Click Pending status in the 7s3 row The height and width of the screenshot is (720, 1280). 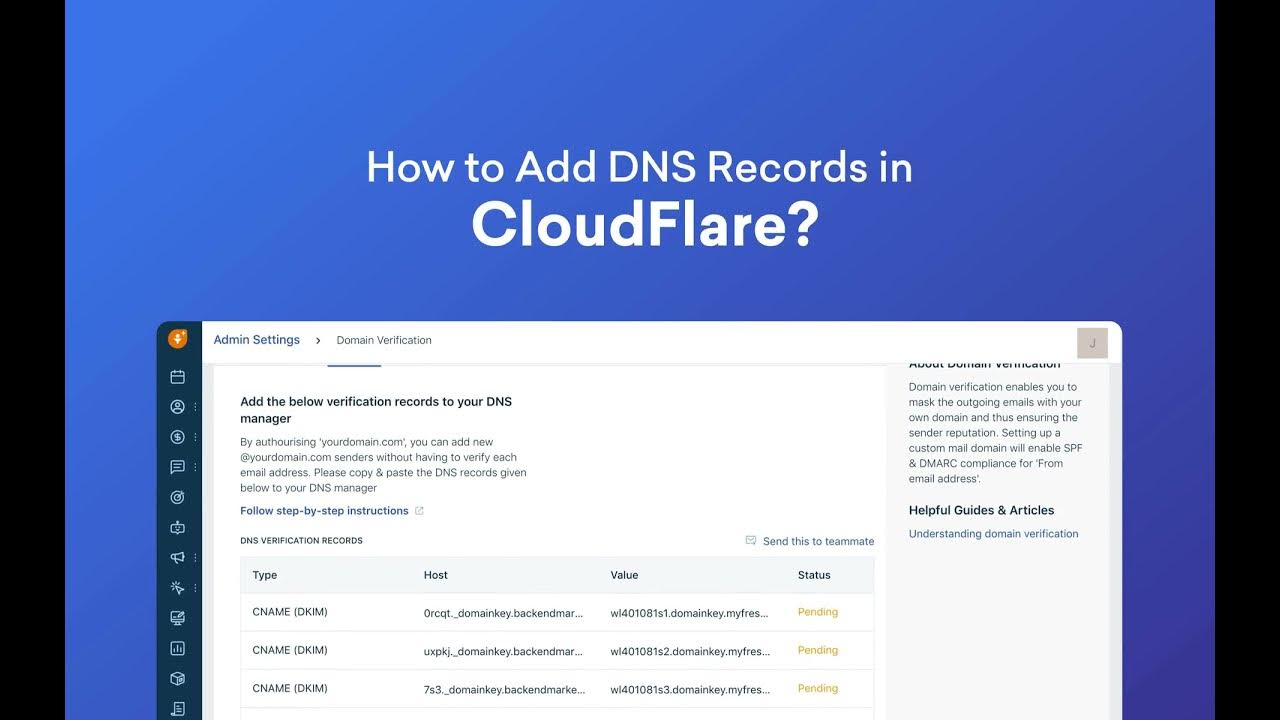pyautogui.click(x=818, y=688)
